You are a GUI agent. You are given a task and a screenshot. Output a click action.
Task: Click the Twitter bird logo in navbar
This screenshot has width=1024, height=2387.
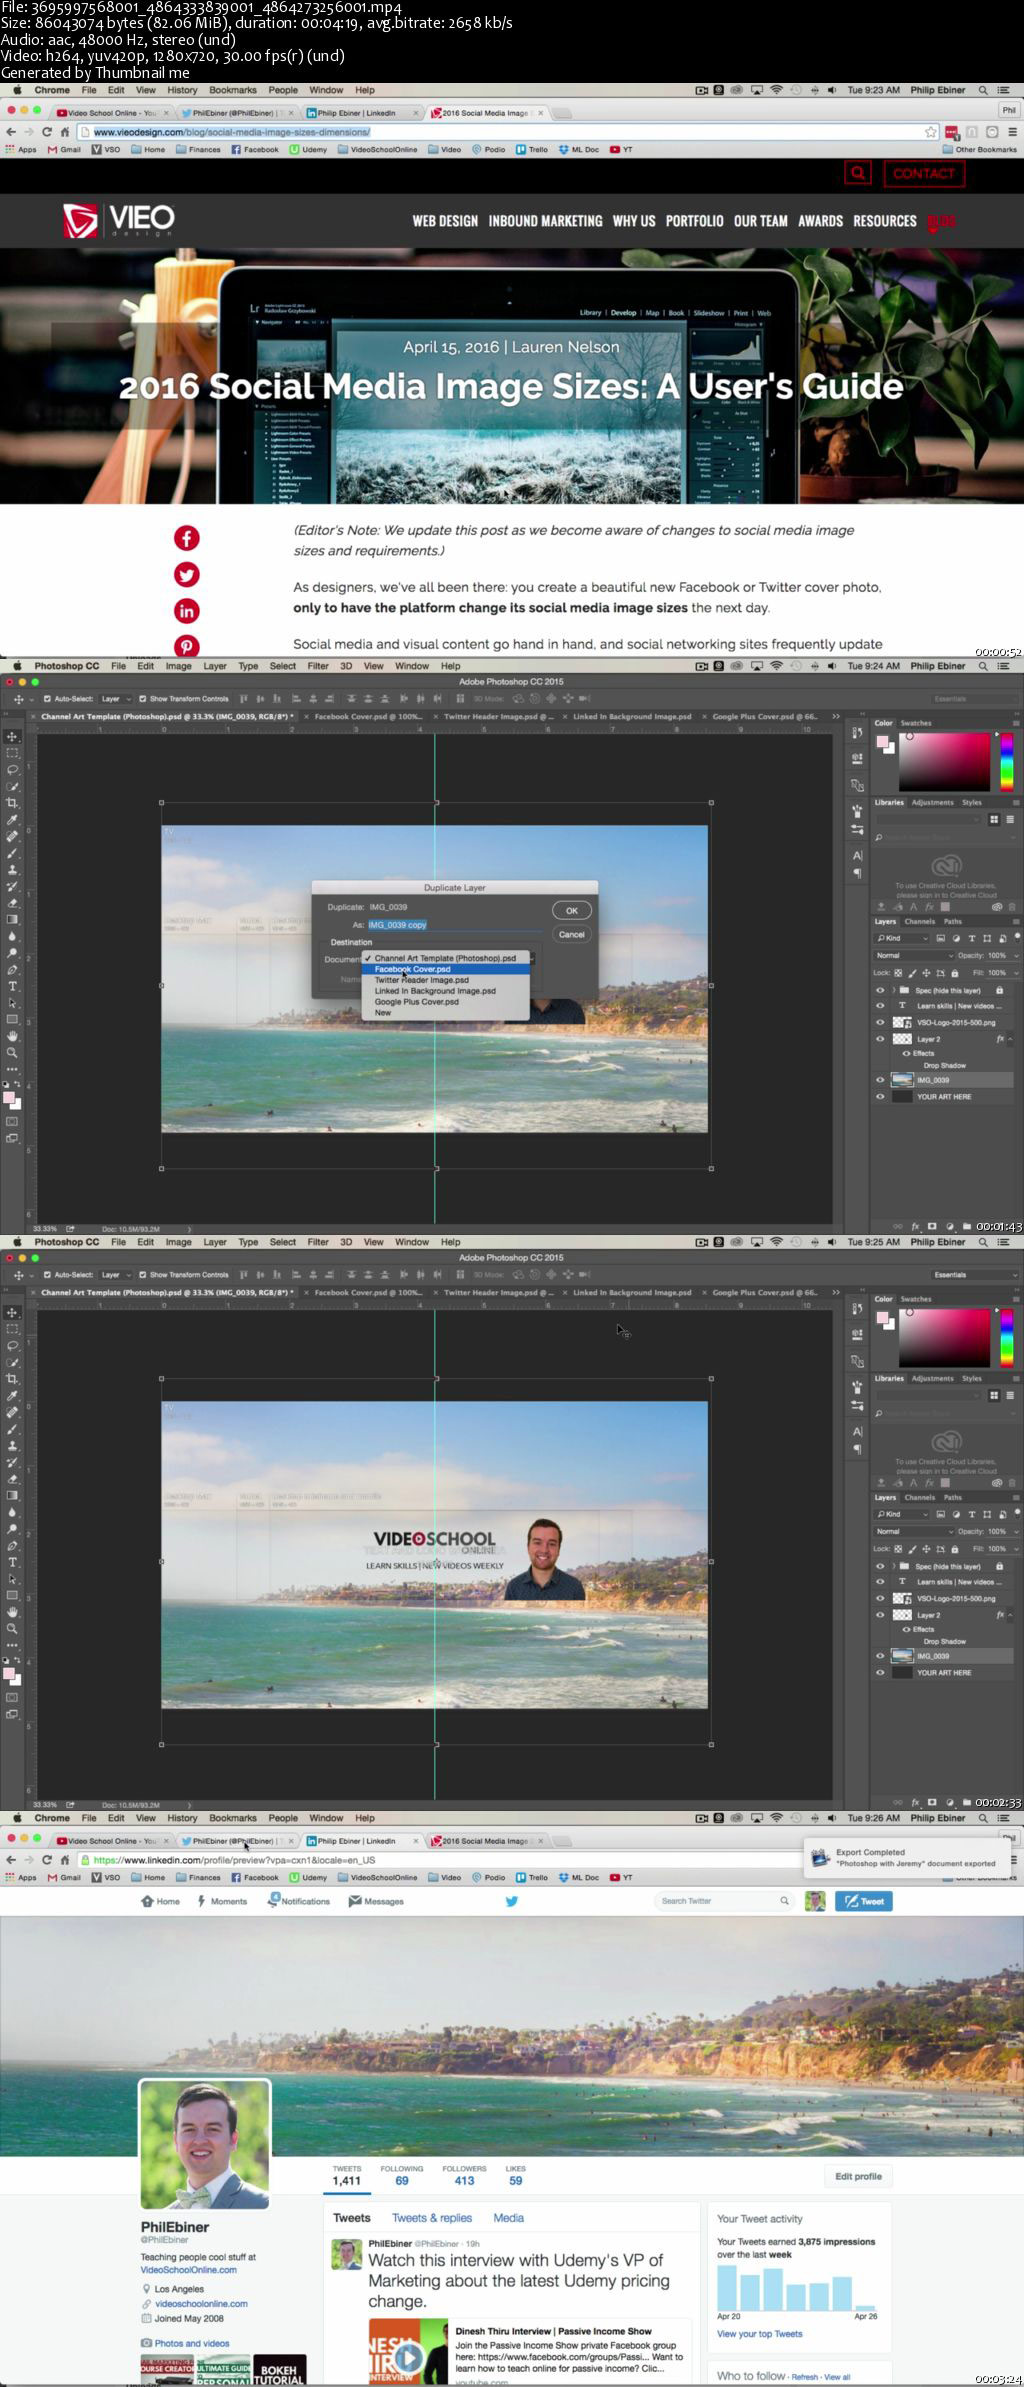pyautogui.click(x=511, y=1901)
